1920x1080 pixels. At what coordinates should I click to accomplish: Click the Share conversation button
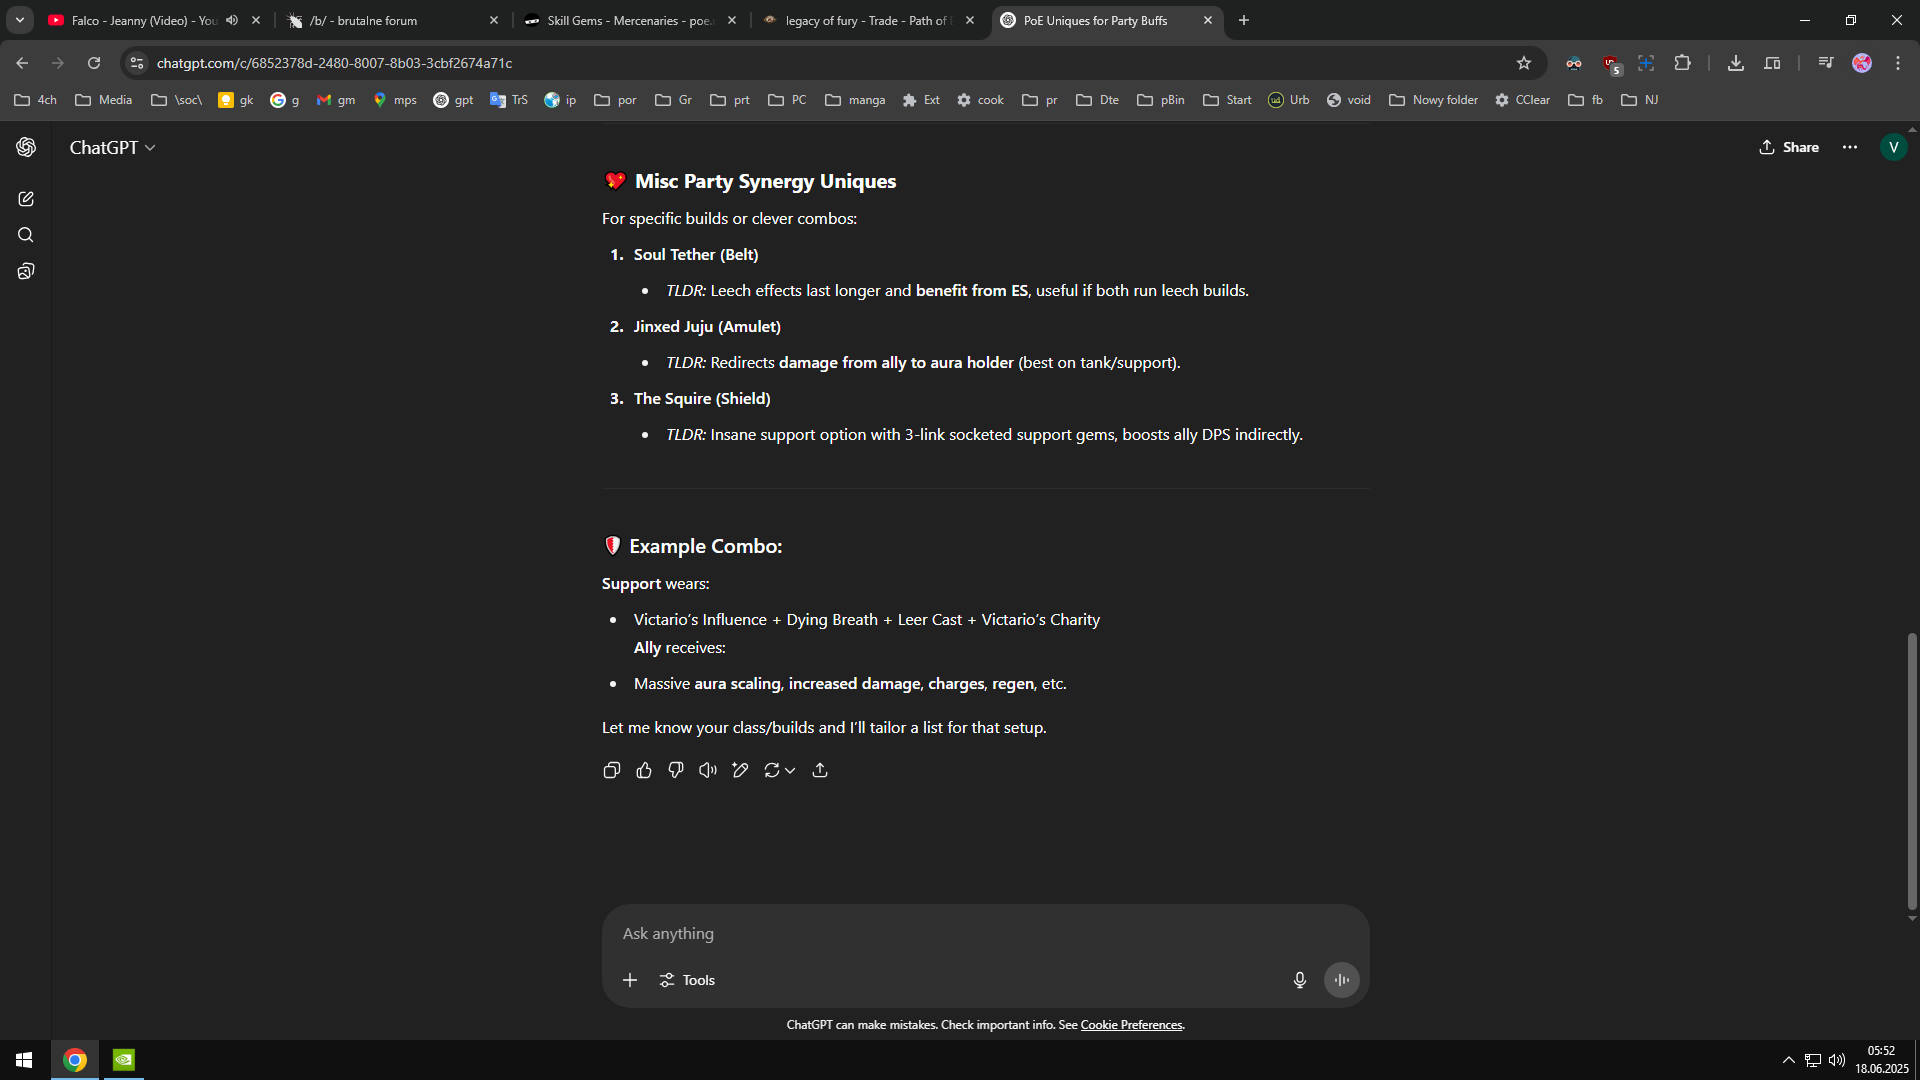point(1789,147)
